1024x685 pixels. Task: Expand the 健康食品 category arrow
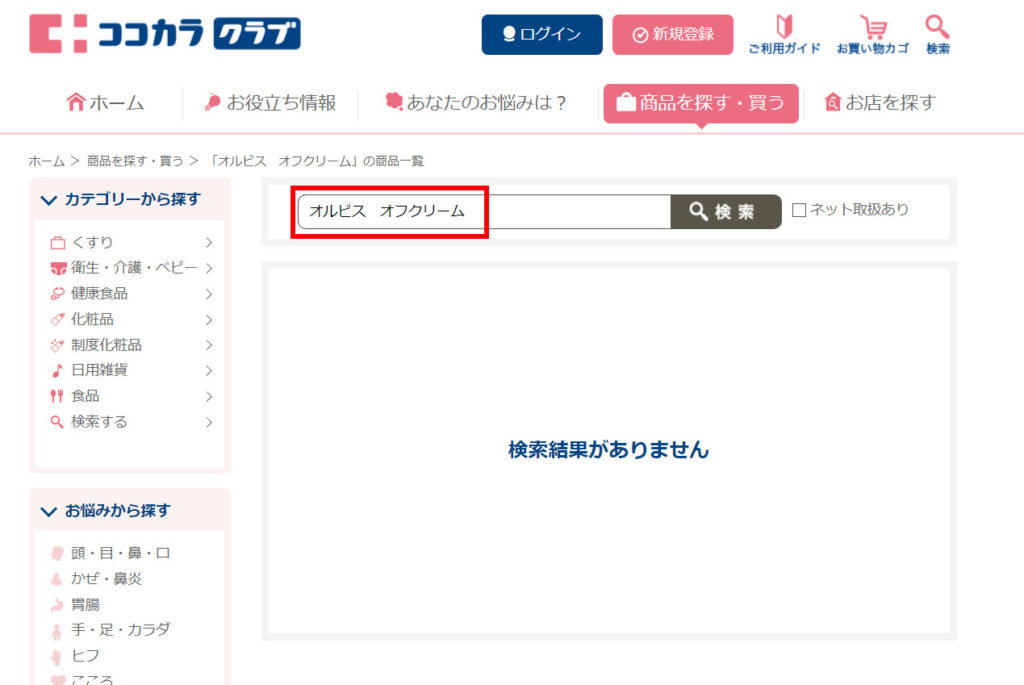pyautogui.click(x=209, y=294)
